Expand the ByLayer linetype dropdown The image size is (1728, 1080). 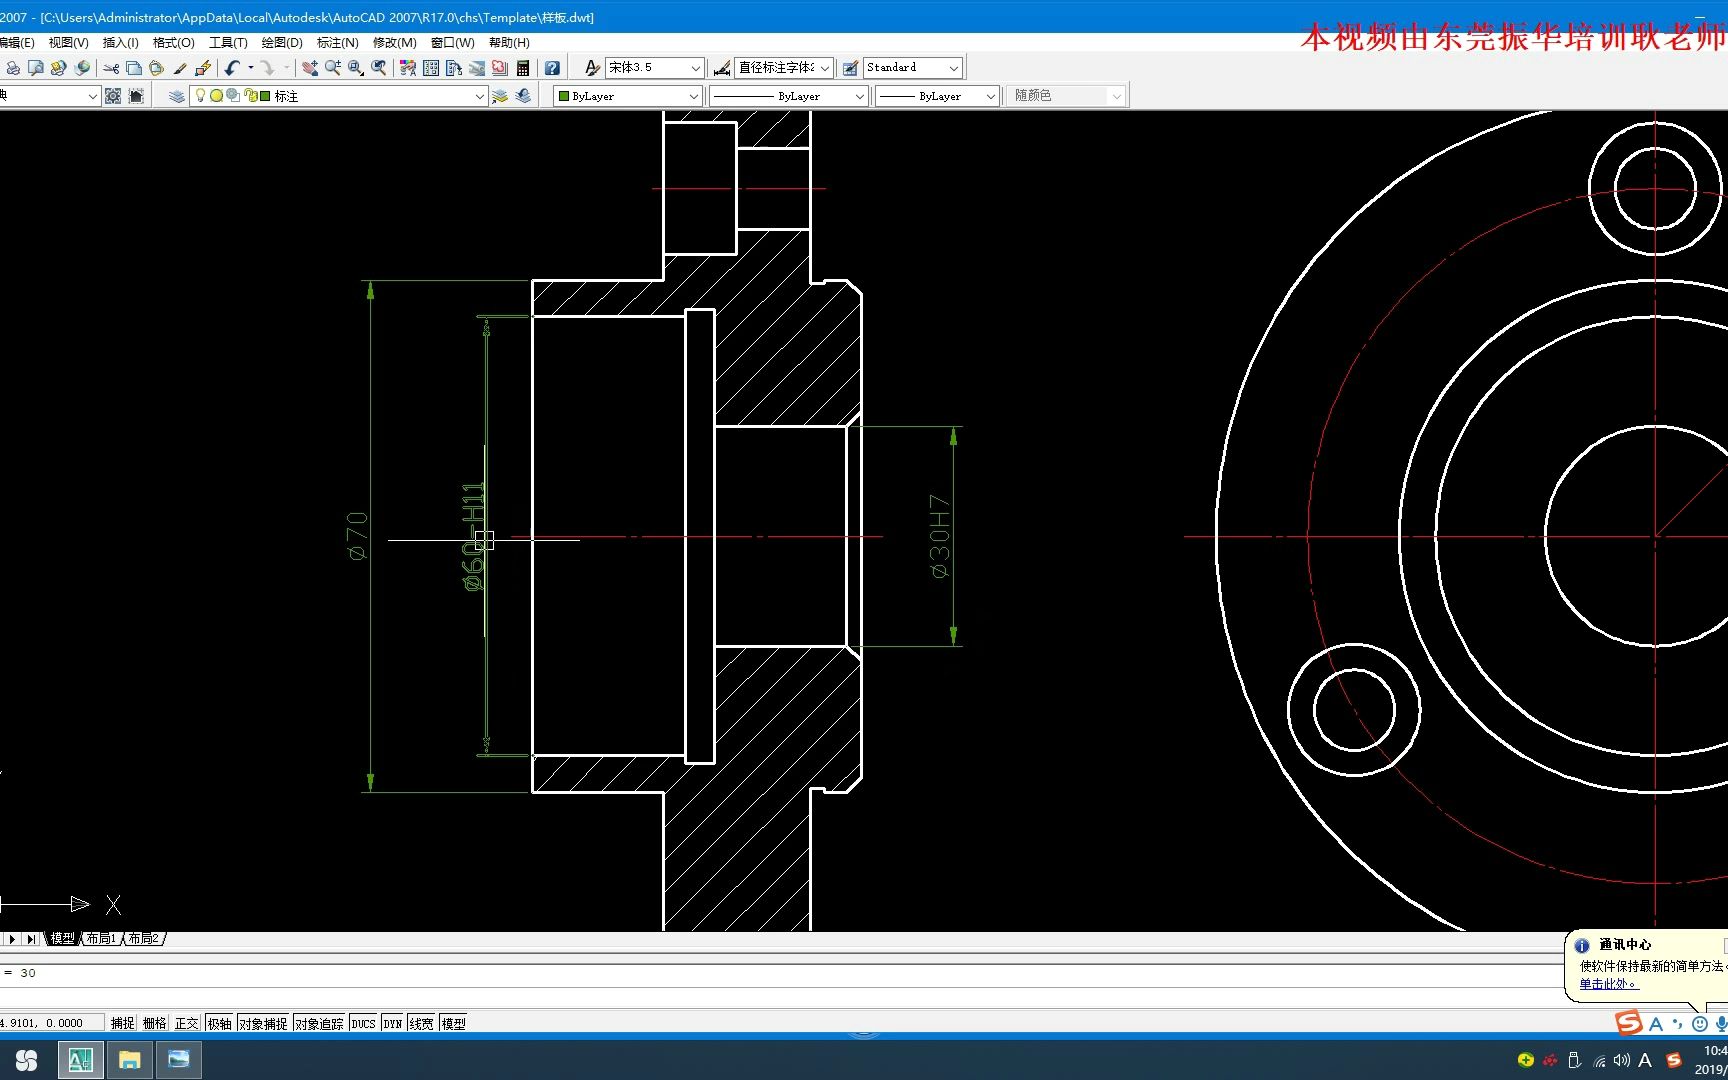[x=860, y=96]
